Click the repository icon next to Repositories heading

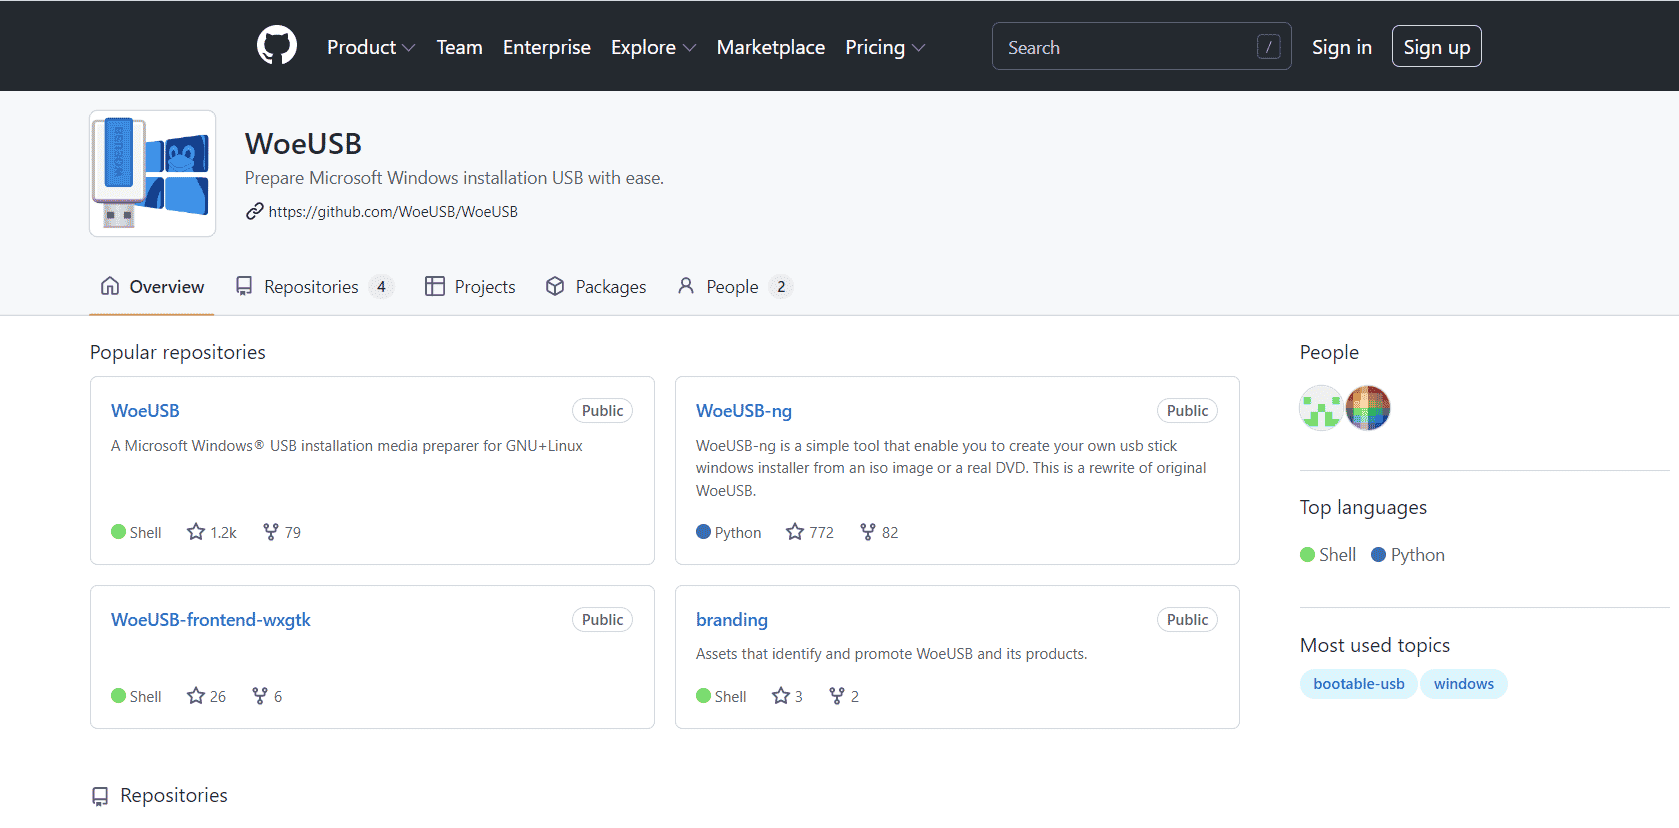[x=100, y=796]
